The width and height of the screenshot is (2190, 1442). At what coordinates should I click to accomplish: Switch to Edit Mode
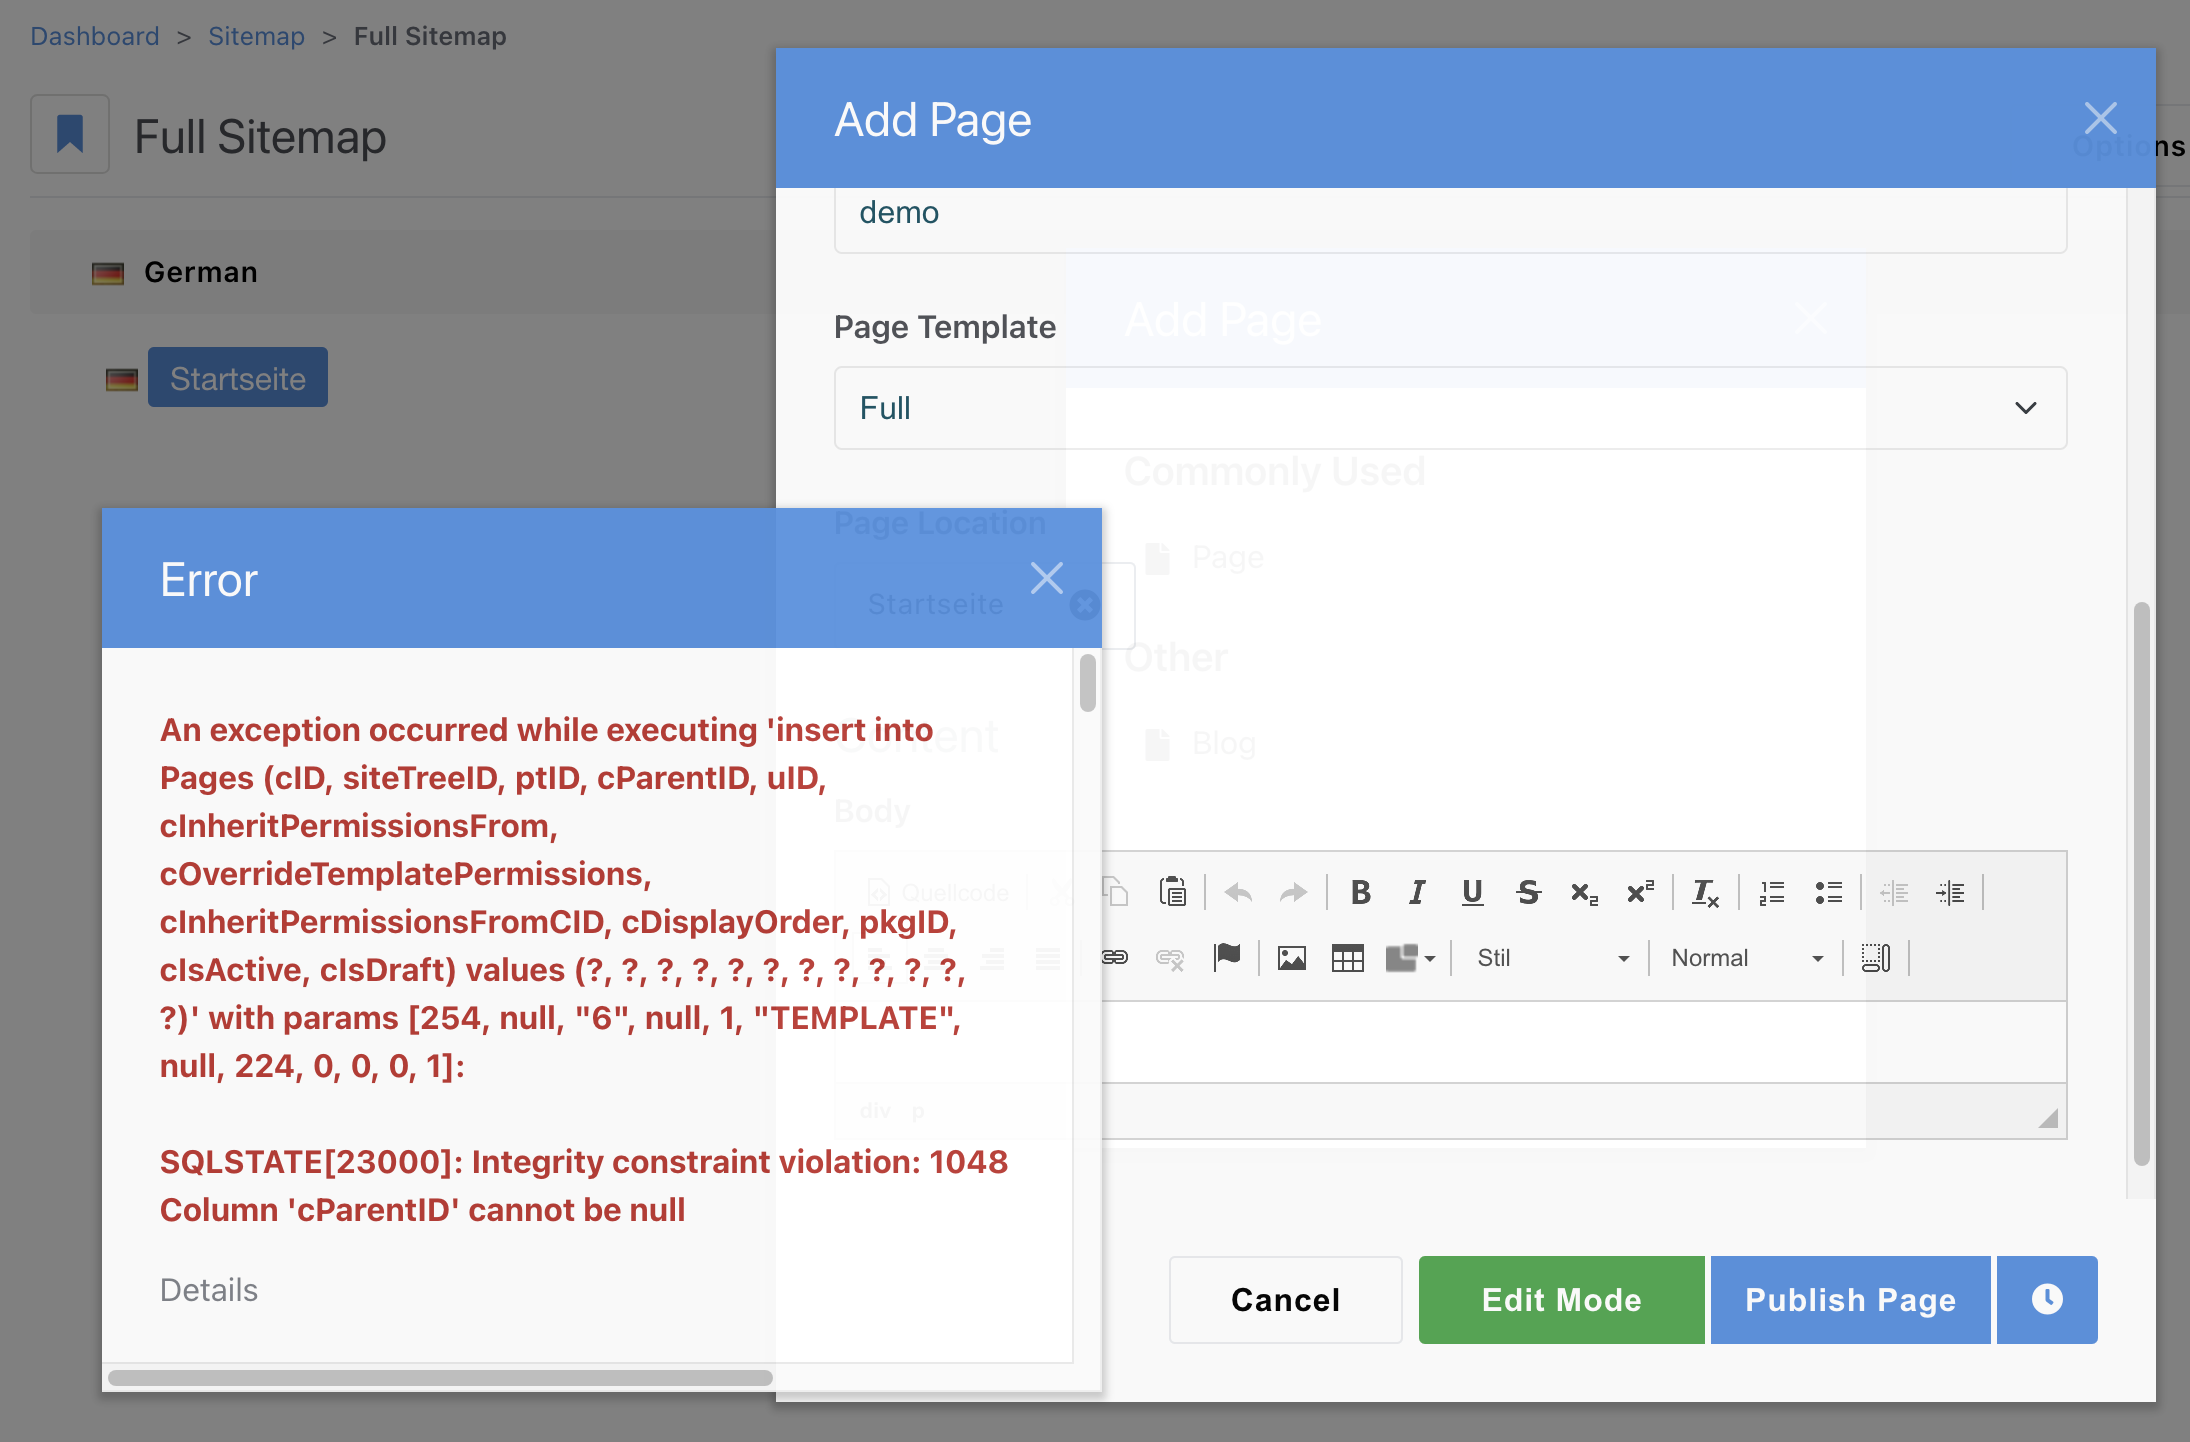point(1560,1299)
